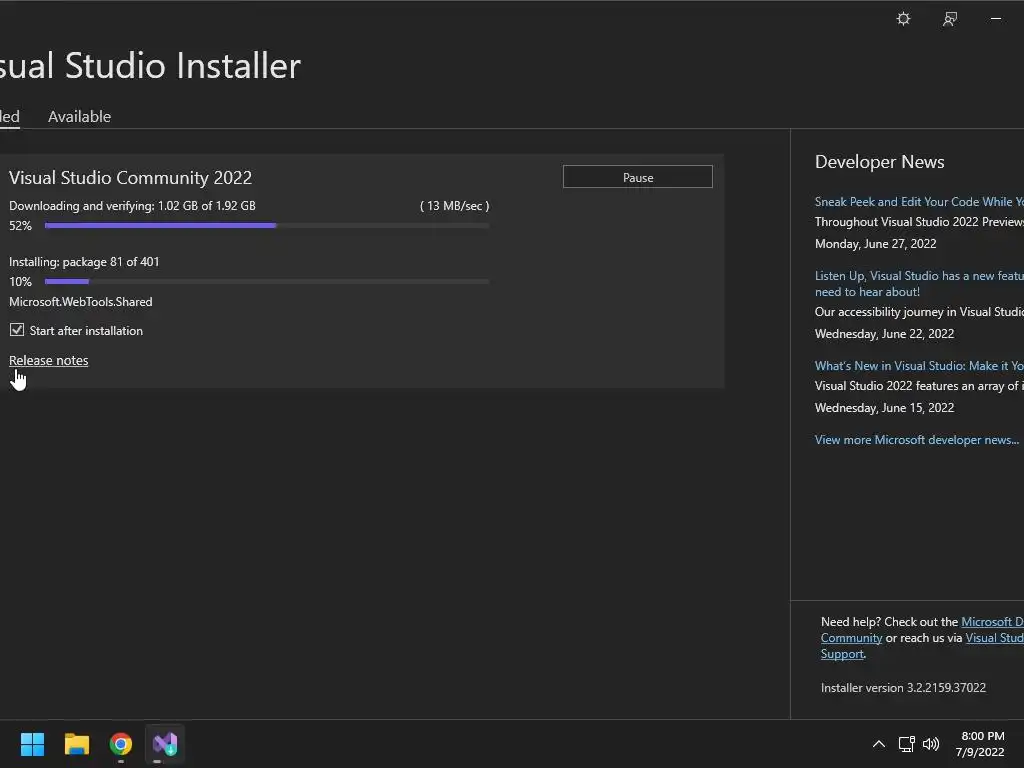The width and height of the screenshot is (1024, 768).
Task: Open the theme settings sun icon
Action: (903, 18)
